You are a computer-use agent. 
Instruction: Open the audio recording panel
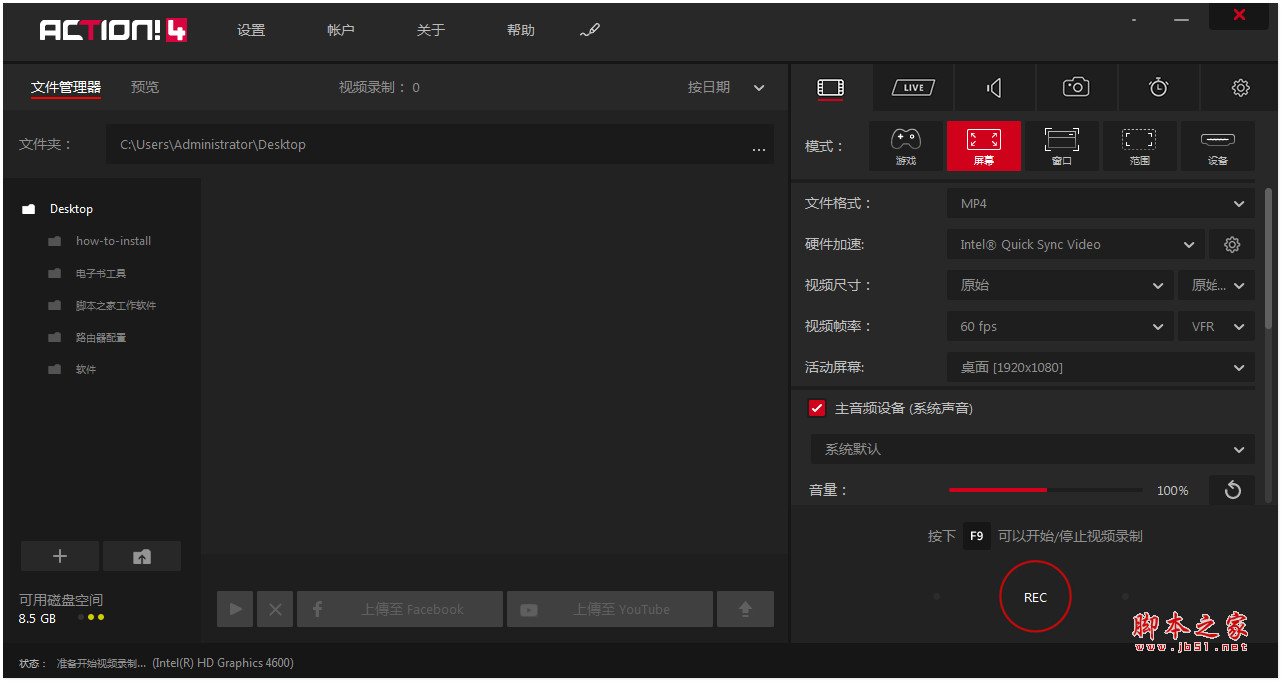[994, 87]
